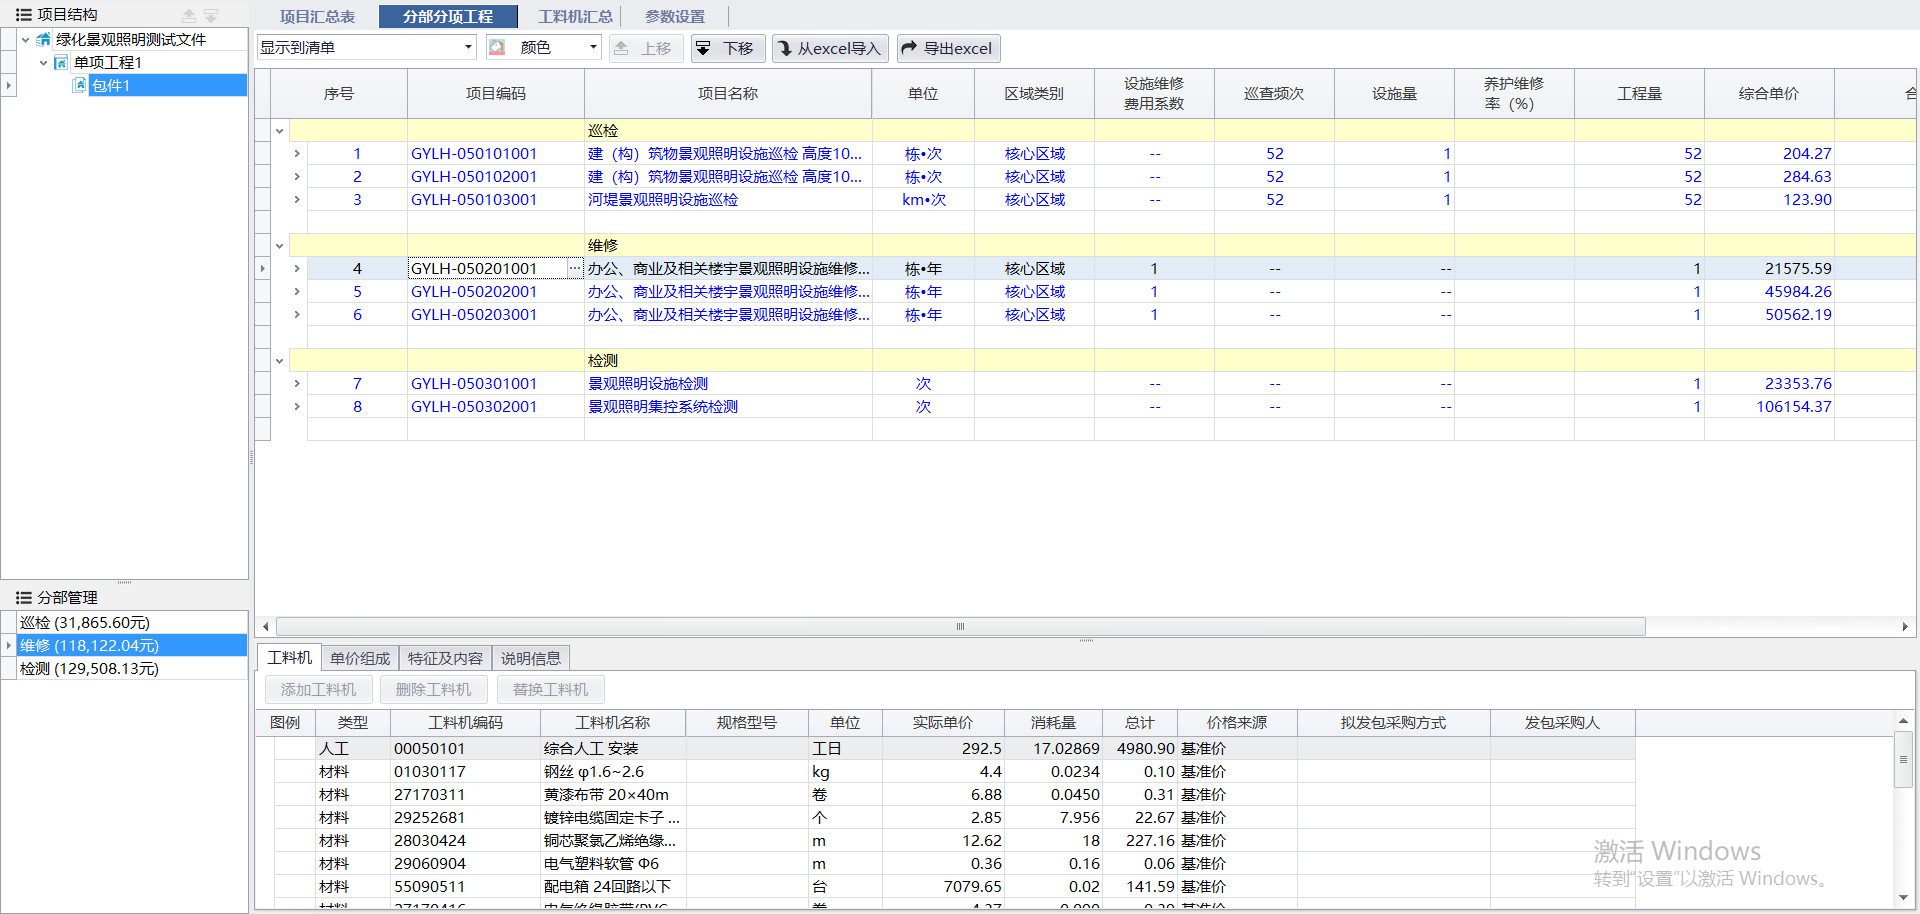Viewport: 1920px width, 914px height.
Task: Collapse the 巡检 group in the table
Action: point(280,131)
